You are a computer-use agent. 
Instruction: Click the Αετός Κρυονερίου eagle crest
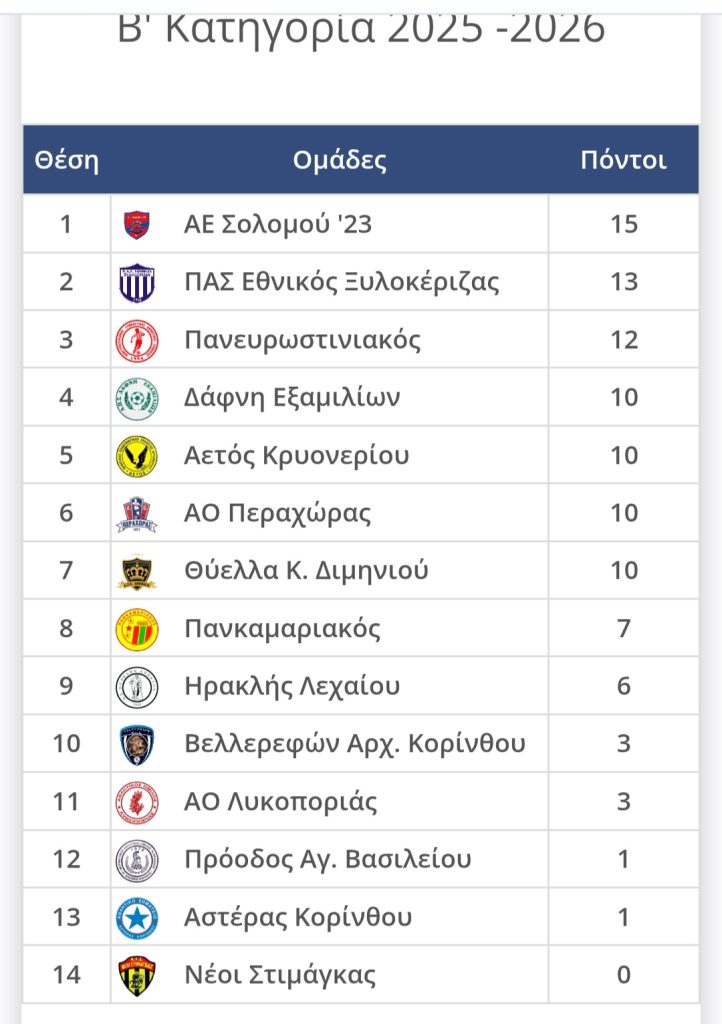136,456
